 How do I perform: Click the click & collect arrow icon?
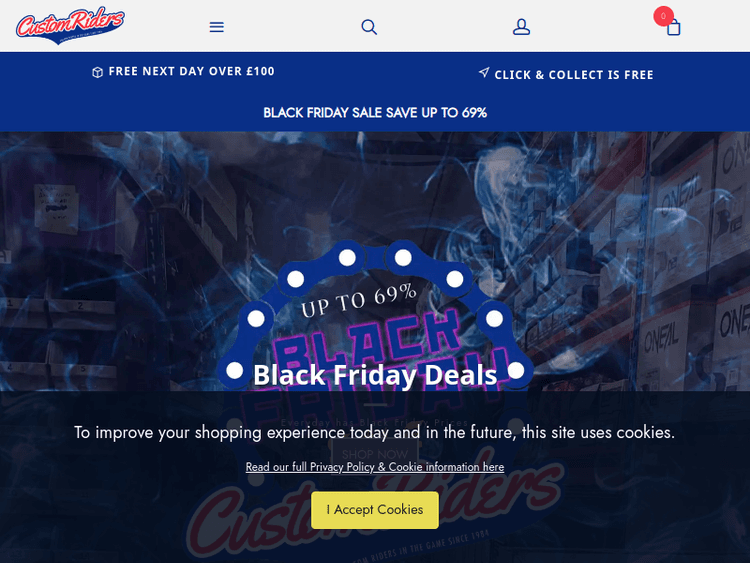pyautogui.click(x=484, y=73)
